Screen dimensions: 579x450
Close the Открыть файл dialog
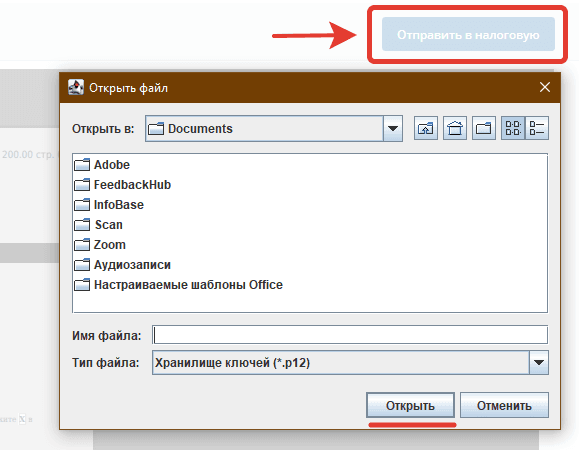545,87
